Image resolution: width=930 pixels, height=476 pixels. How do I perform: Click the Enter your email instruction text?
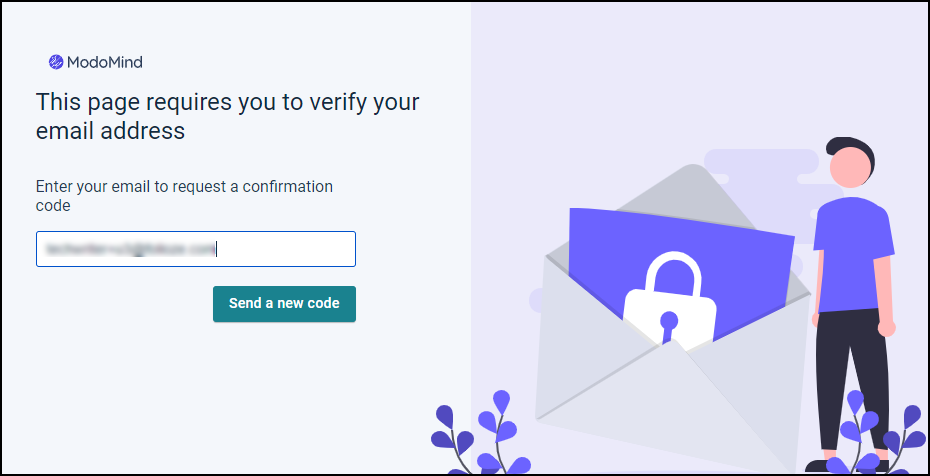pos(184,196)
